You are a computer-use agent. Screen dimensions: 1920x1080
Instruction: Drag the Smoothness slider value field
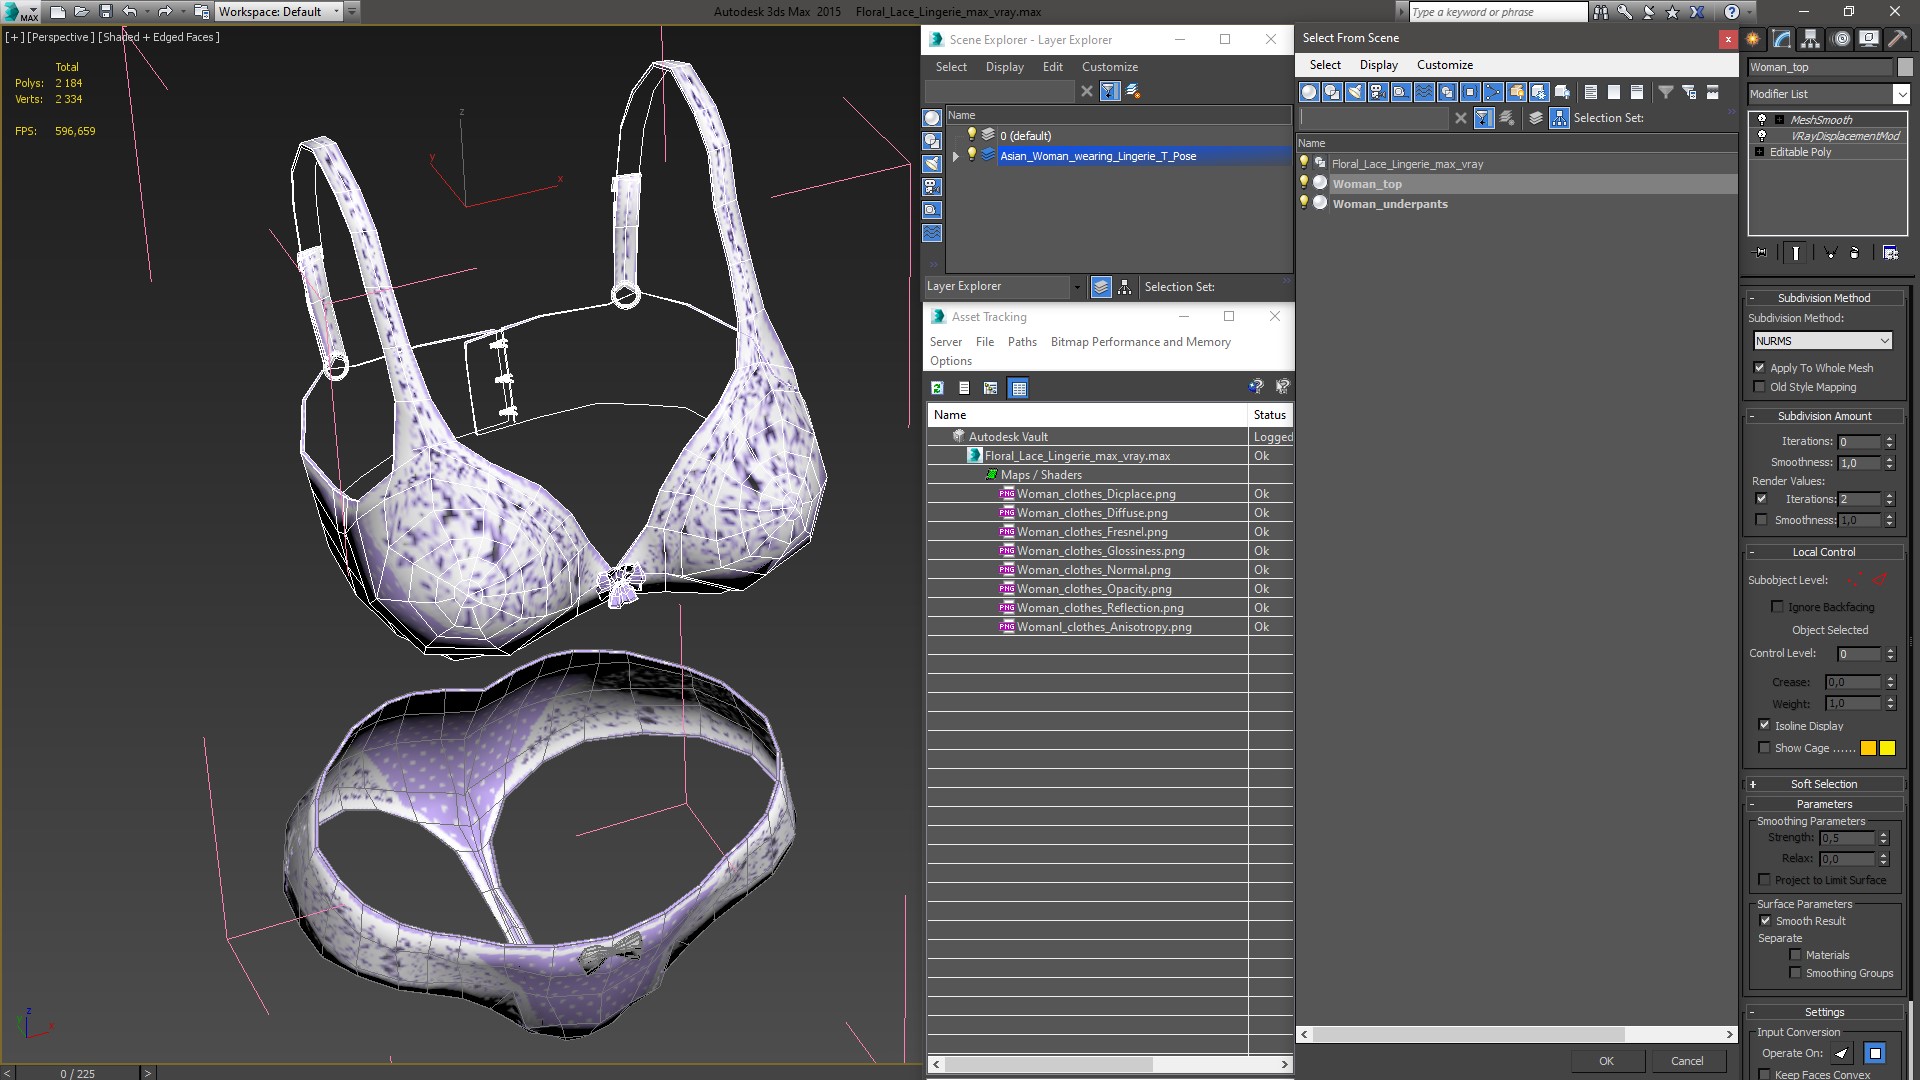1859,462
